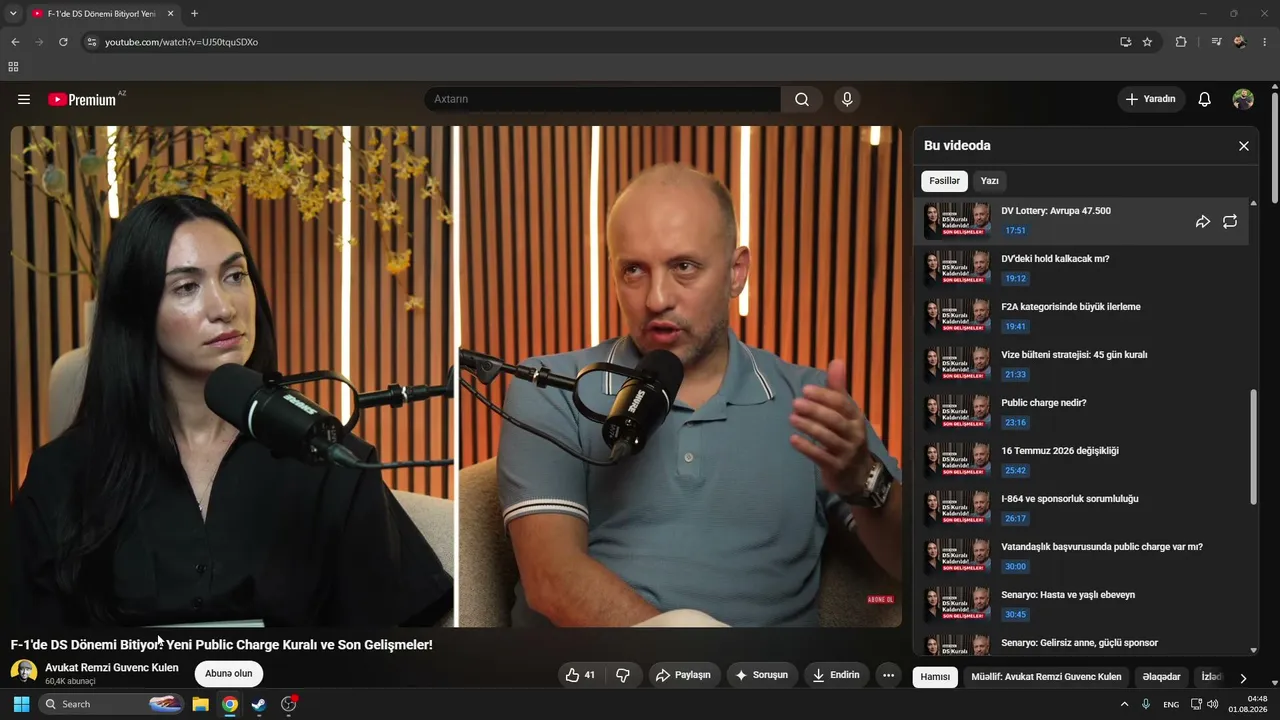Select the Hamısı filter chip
Image resolution: width=1280 pixels, height=720 pixels.
935,677
